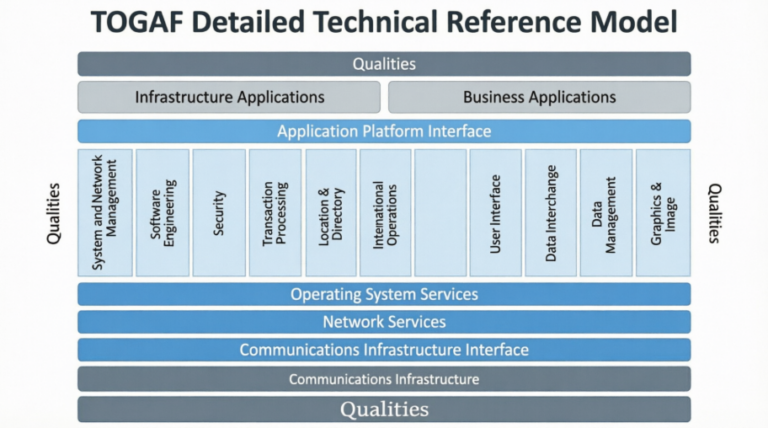Click the Business Applications box
The image size is (768, 428).
coord(539,97)
